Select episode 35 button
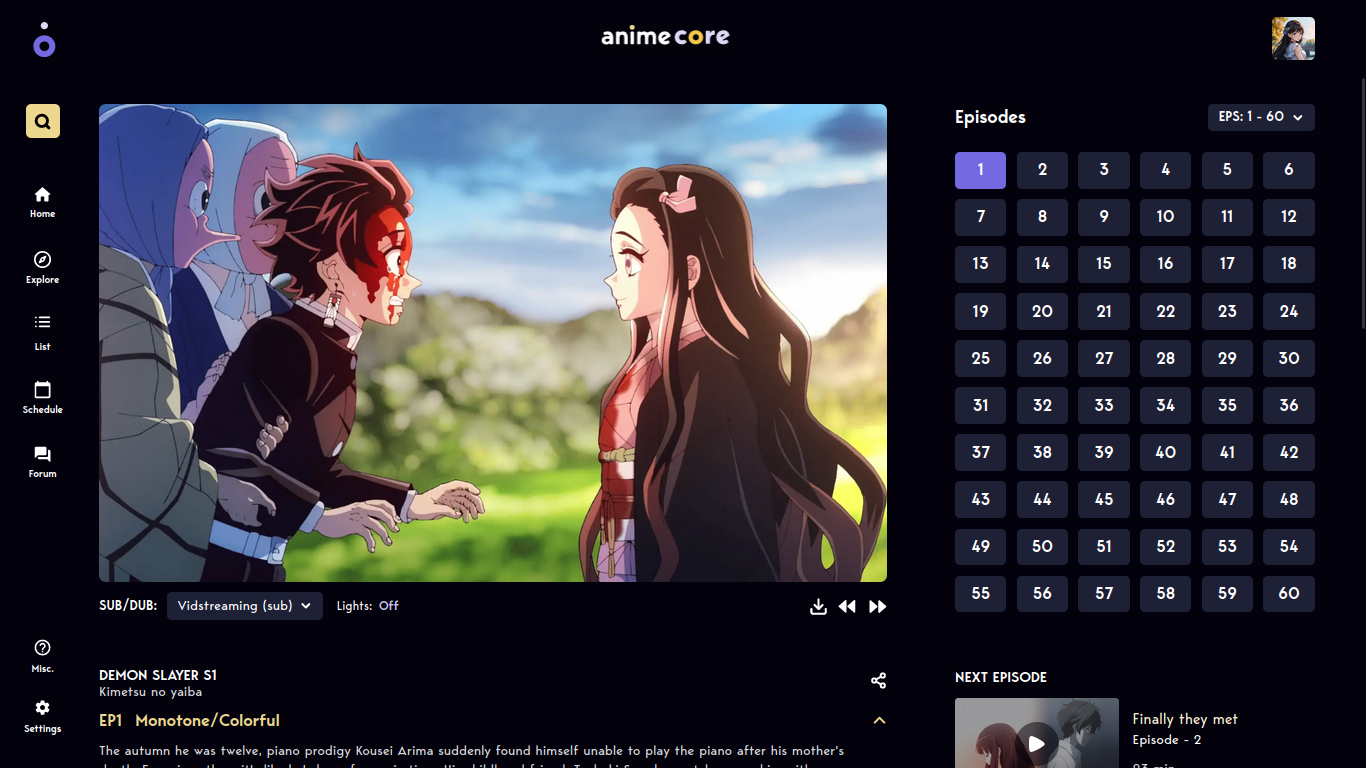The width and height of the screenshot is (1366, 768). click(1227, 405)
